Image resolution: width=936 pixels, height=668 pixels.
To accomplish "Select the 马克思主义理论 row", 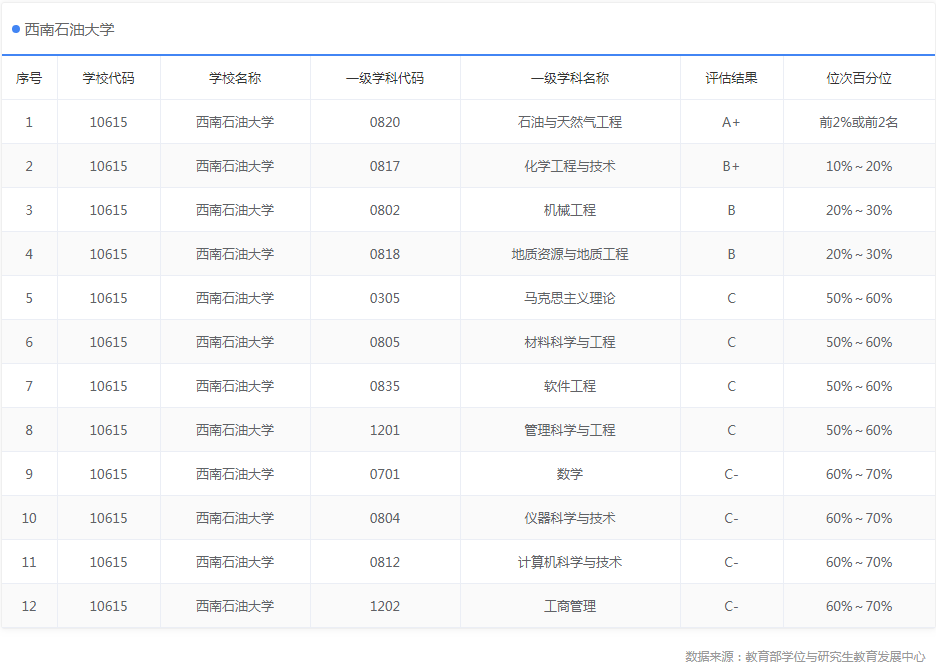I will pos(569,297).
